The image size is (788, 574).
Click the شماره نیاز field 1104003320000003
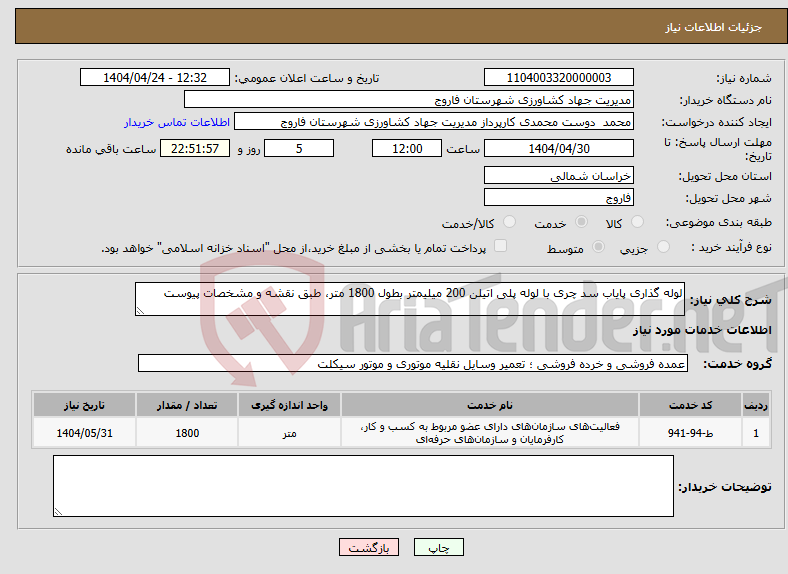(x=558, y=77)
